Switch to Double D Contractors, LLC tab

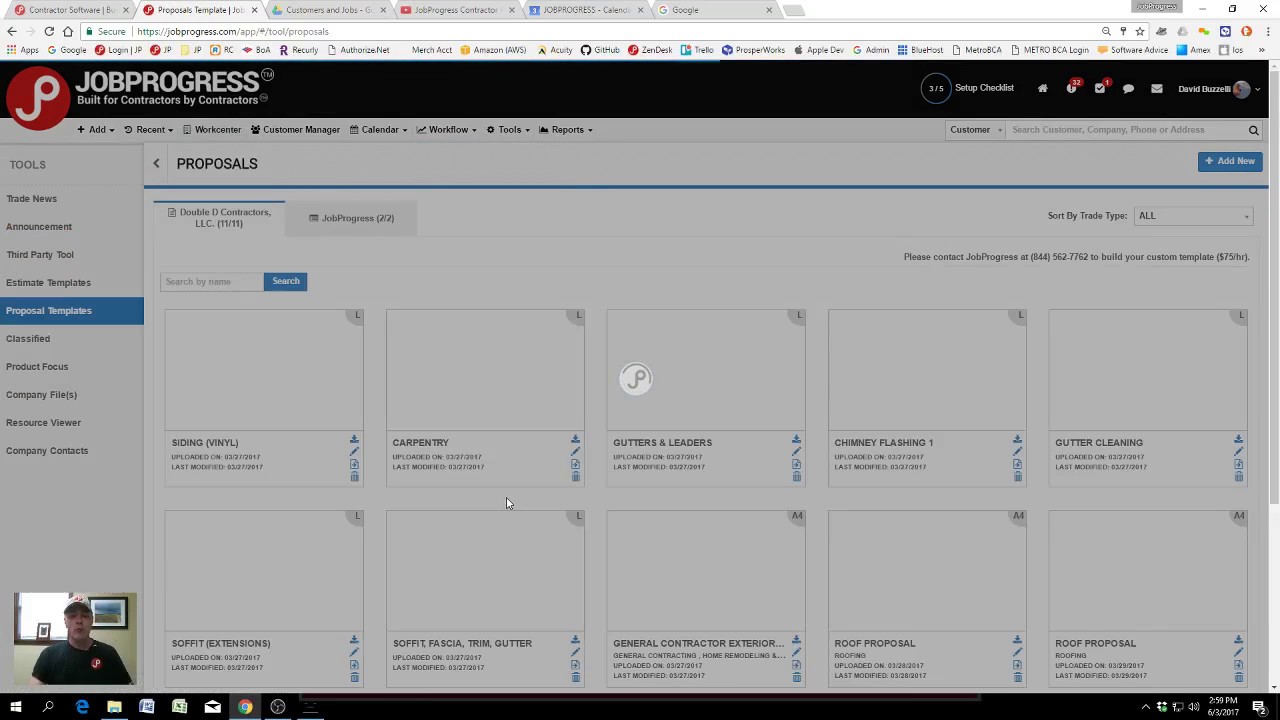click(219, 218)
